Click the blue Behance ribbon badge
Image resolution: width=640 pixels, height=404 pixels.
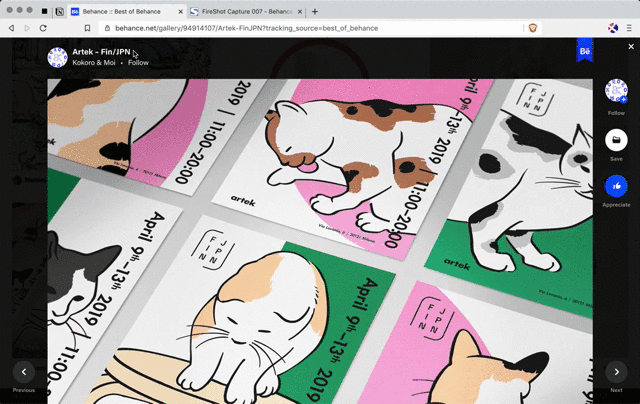(584, 50)
